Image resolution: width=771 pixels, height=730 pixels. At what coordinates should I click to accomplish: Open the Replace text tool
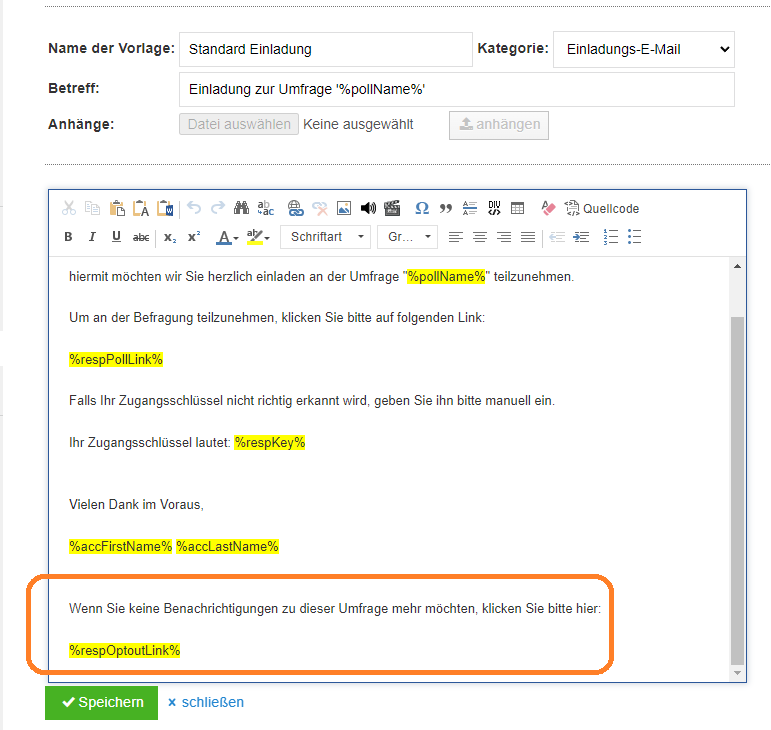(x=266, y=208)
